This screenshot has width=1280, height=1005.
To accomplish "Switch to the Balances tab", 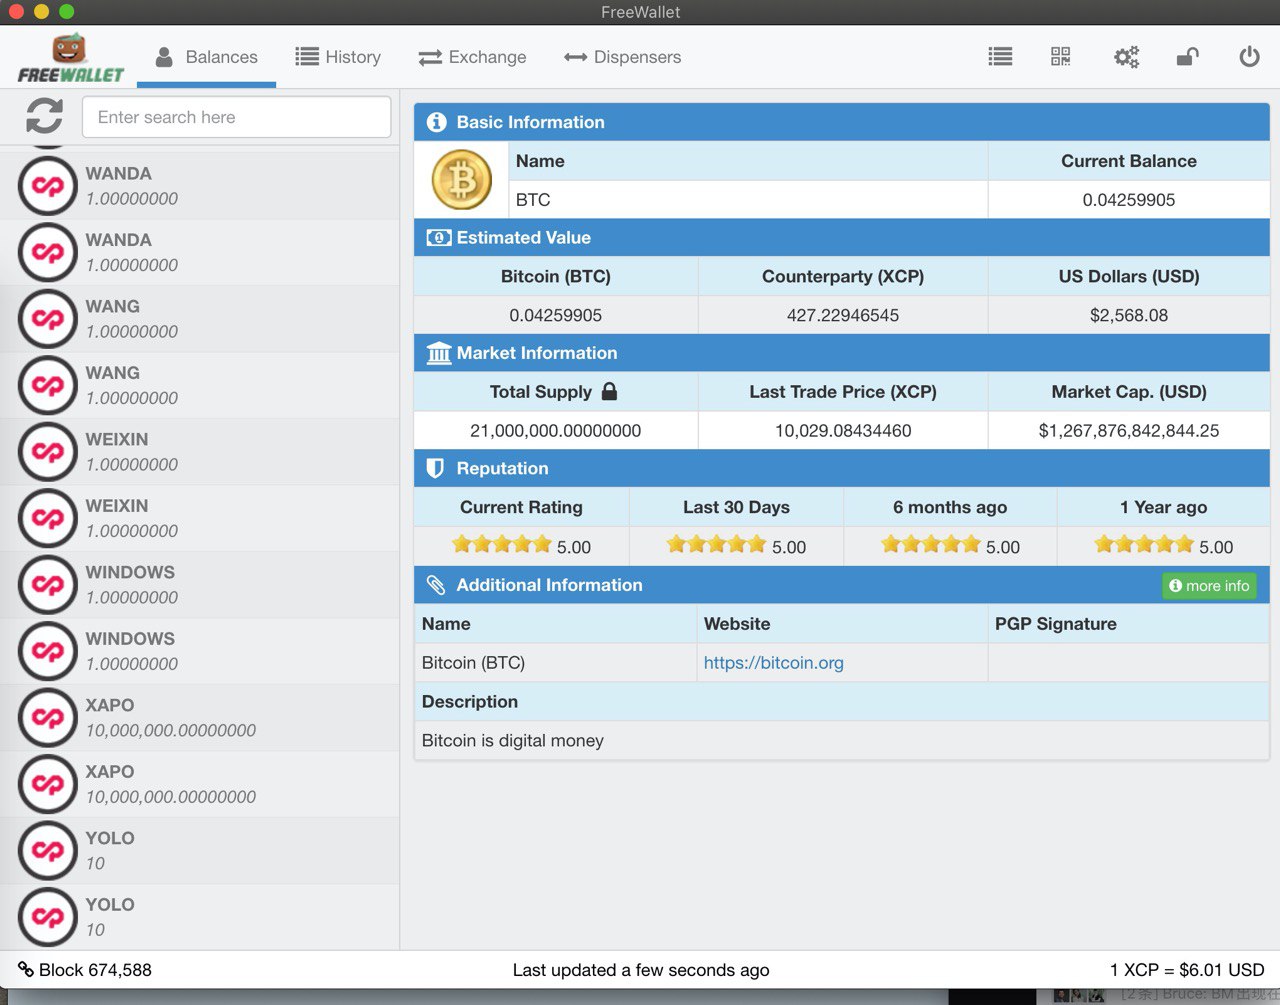I will pos(206,57).
